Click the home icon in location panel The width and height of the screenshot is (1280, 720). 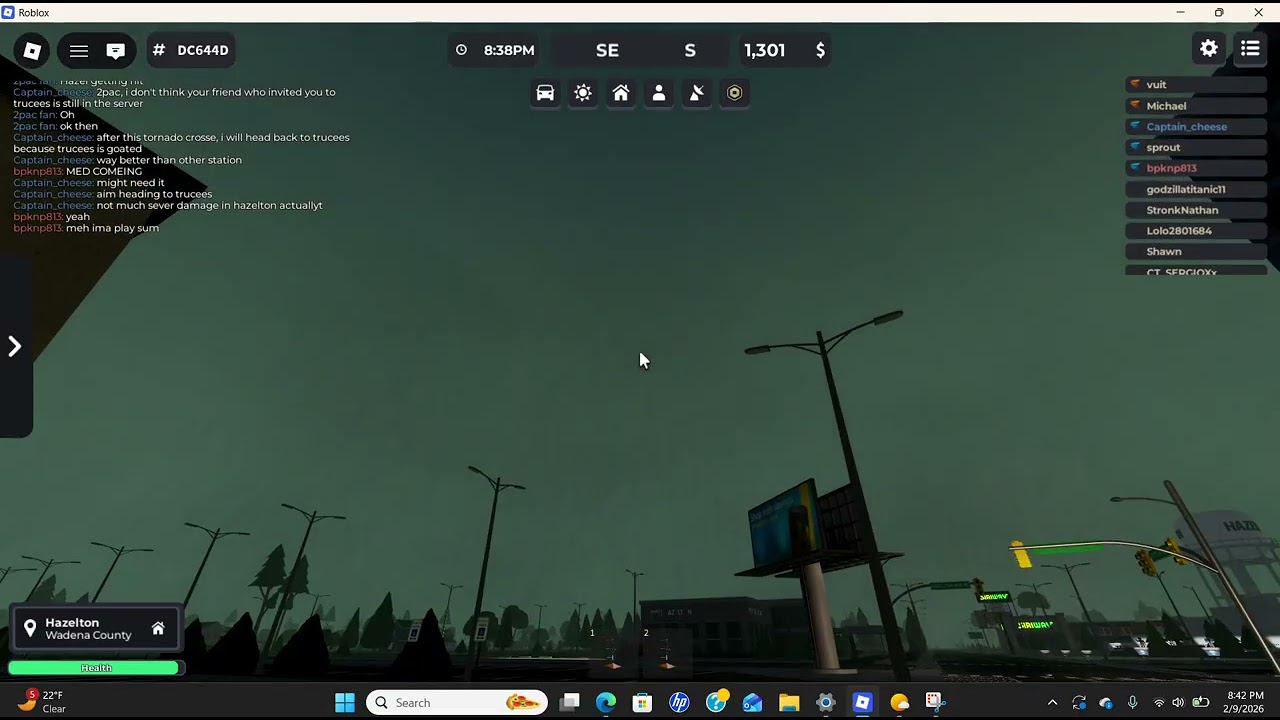158,629
